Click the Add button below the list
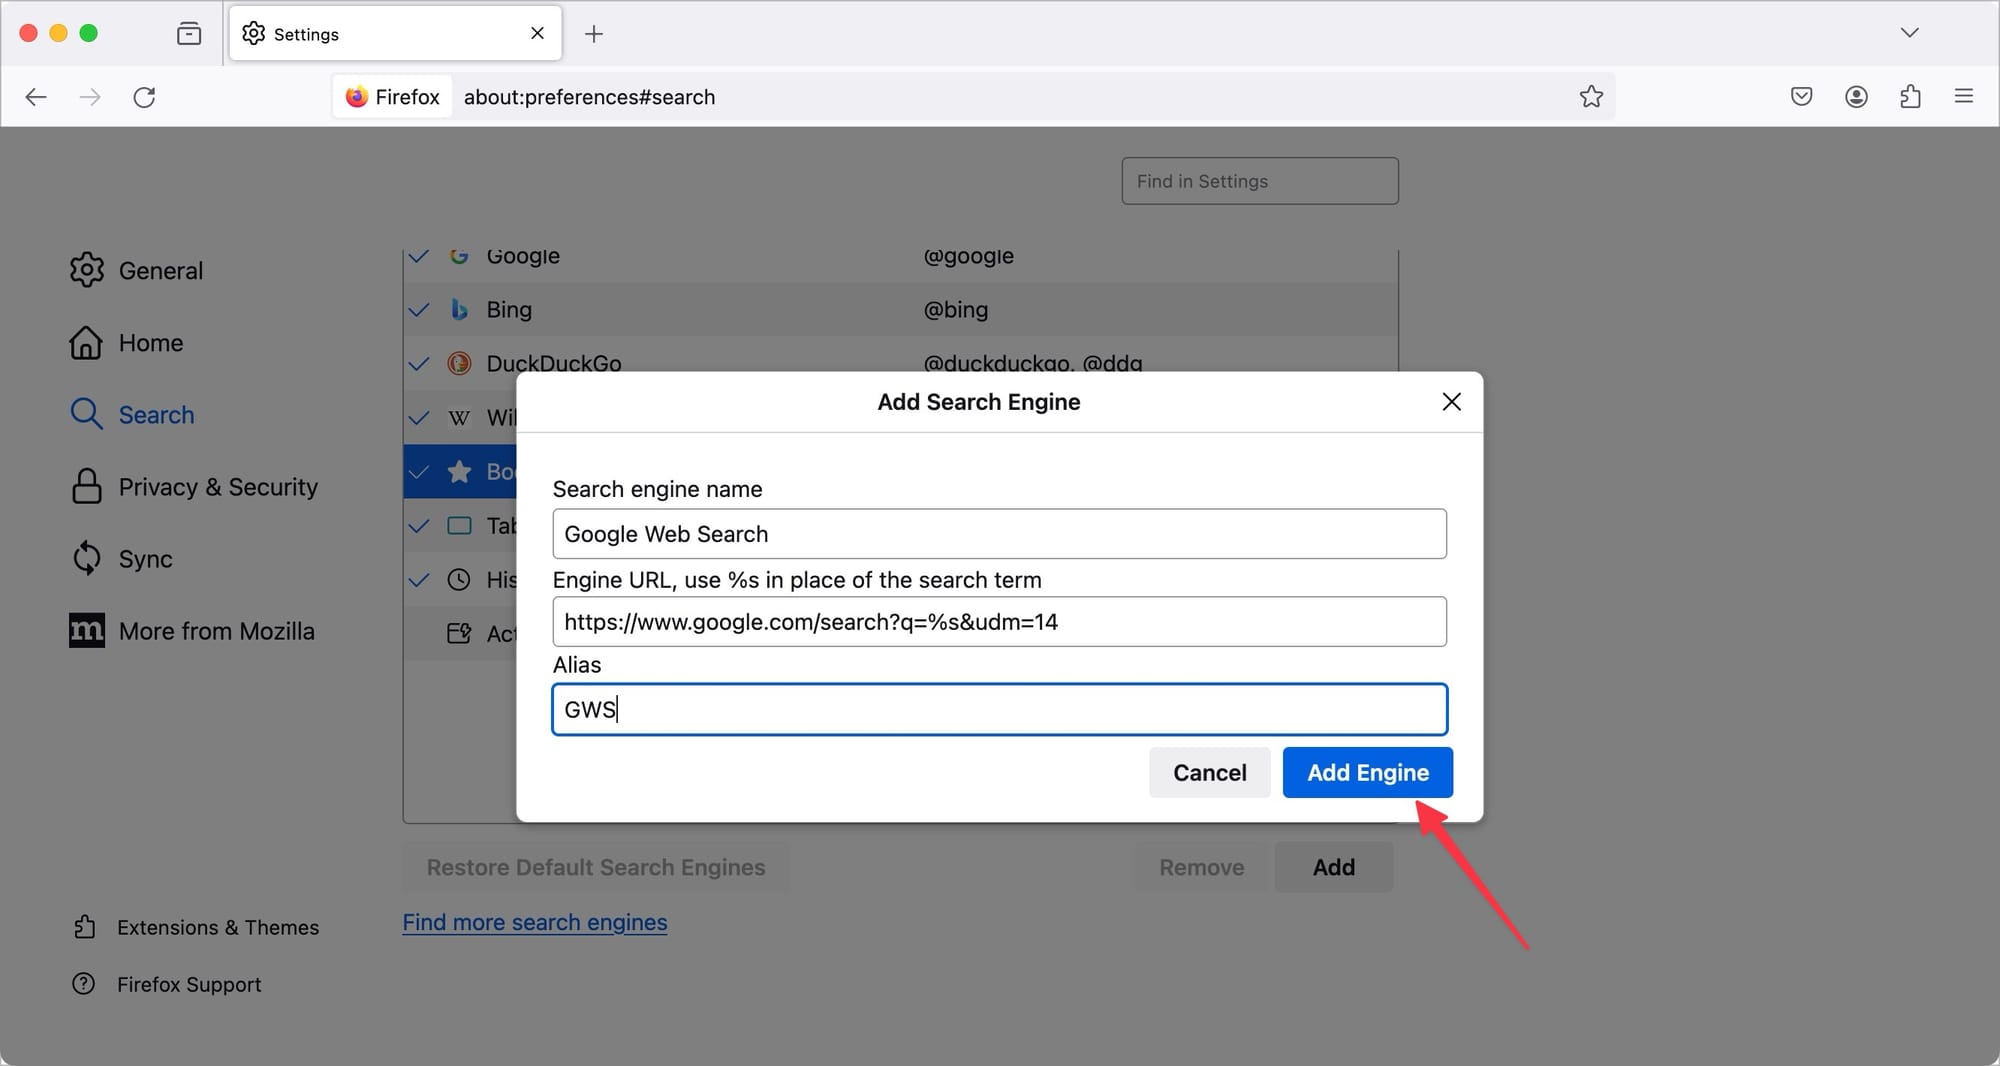This screenshot has height=1066, width=2000. [x=1333, y=867]
